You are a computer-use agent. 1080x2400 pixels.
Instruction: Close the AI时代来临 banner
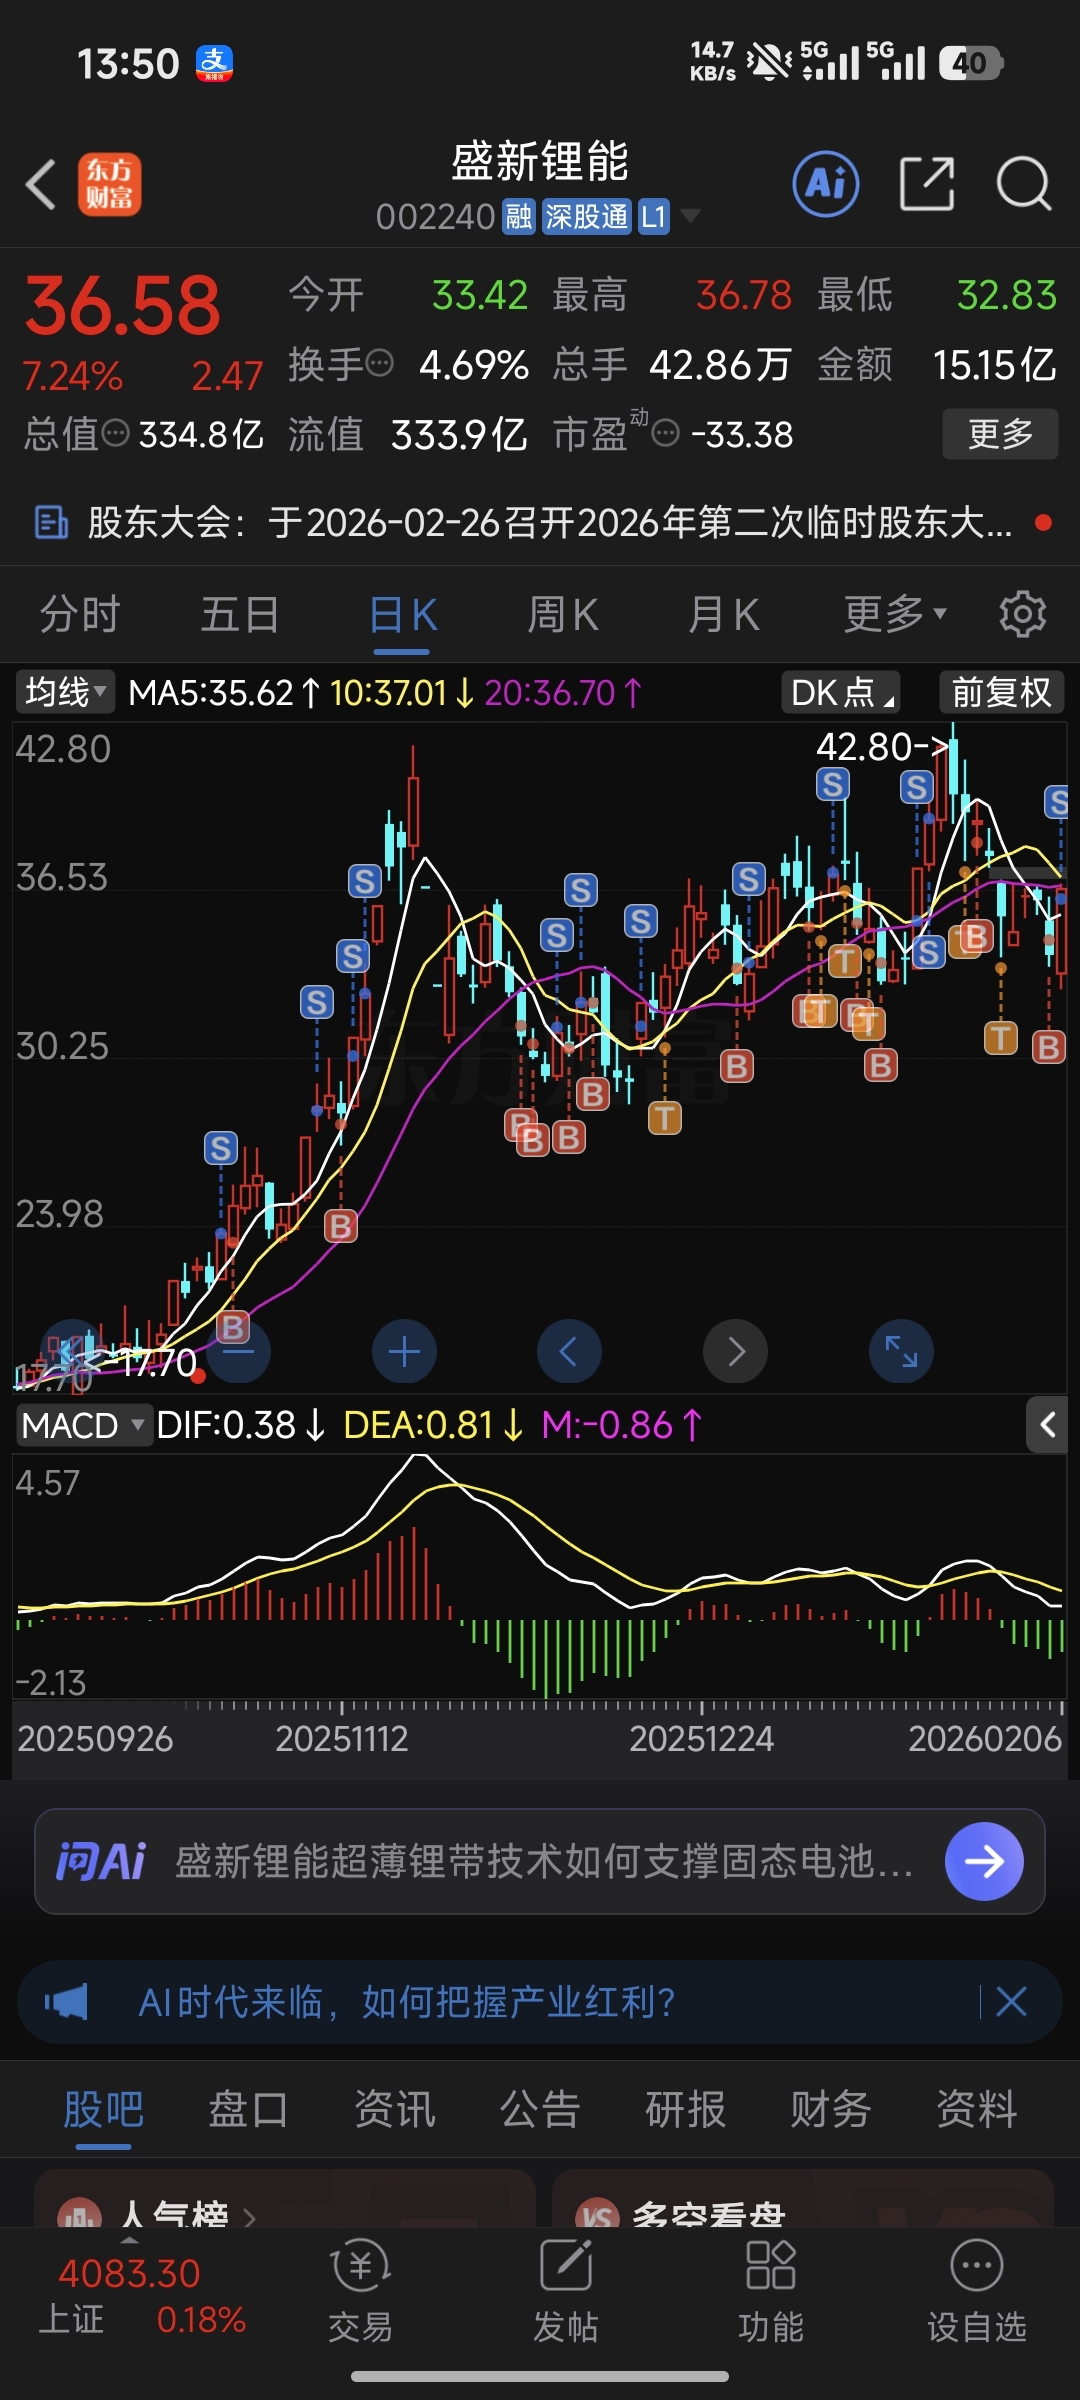(x=1011, y=2002)
